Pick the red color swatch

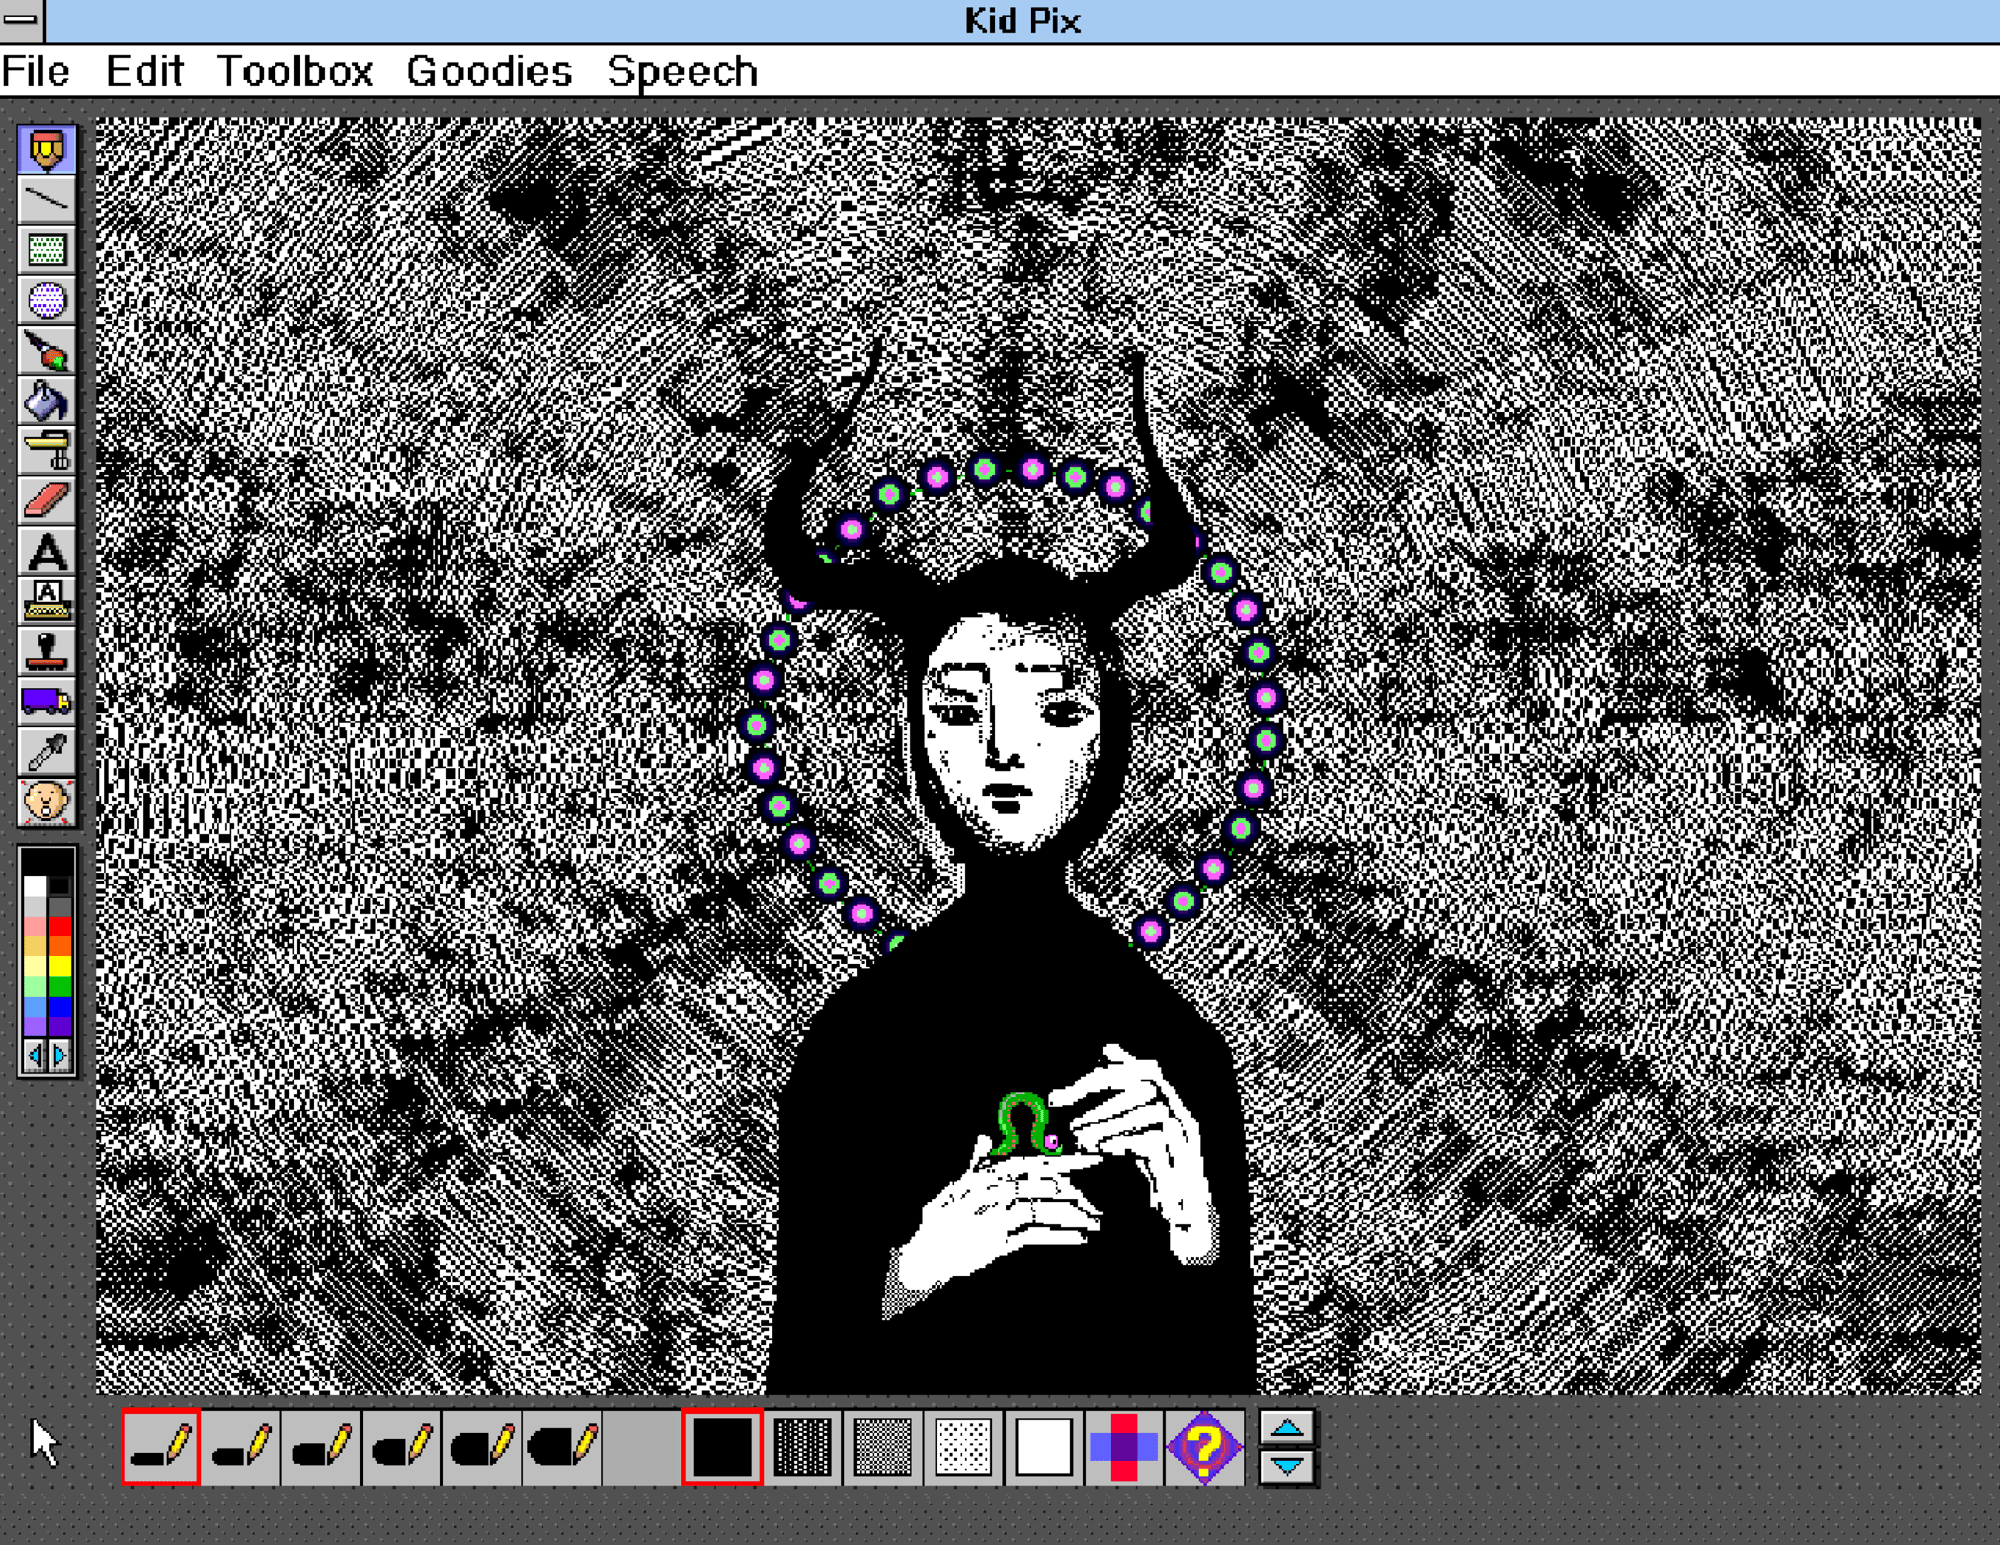[60, 927]
